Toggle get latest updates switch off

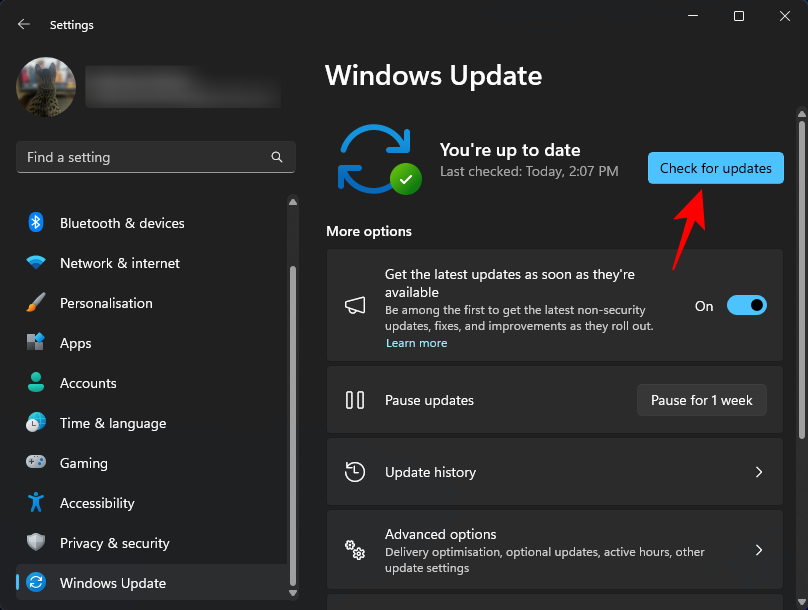click(x=746, y=306)
